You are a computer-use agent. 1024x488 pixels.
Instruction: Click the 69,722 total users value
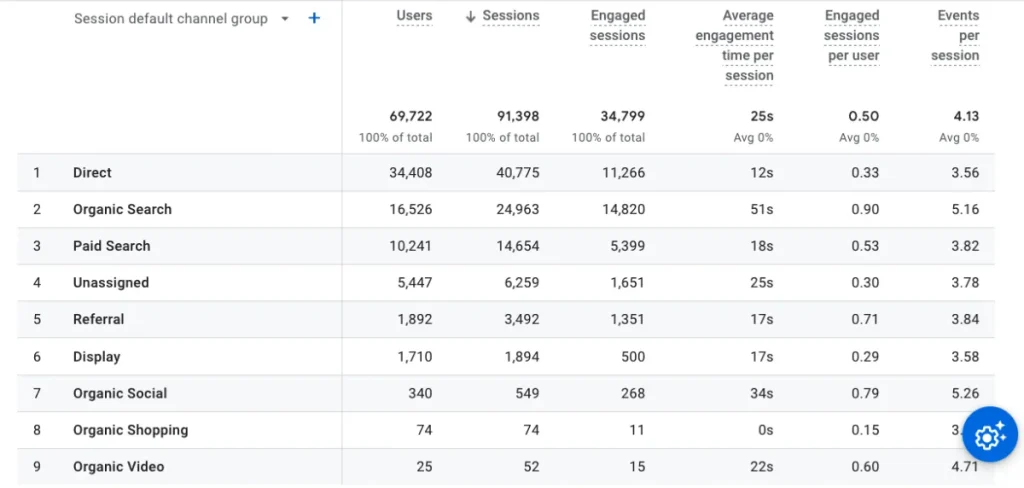pos(410,117)
